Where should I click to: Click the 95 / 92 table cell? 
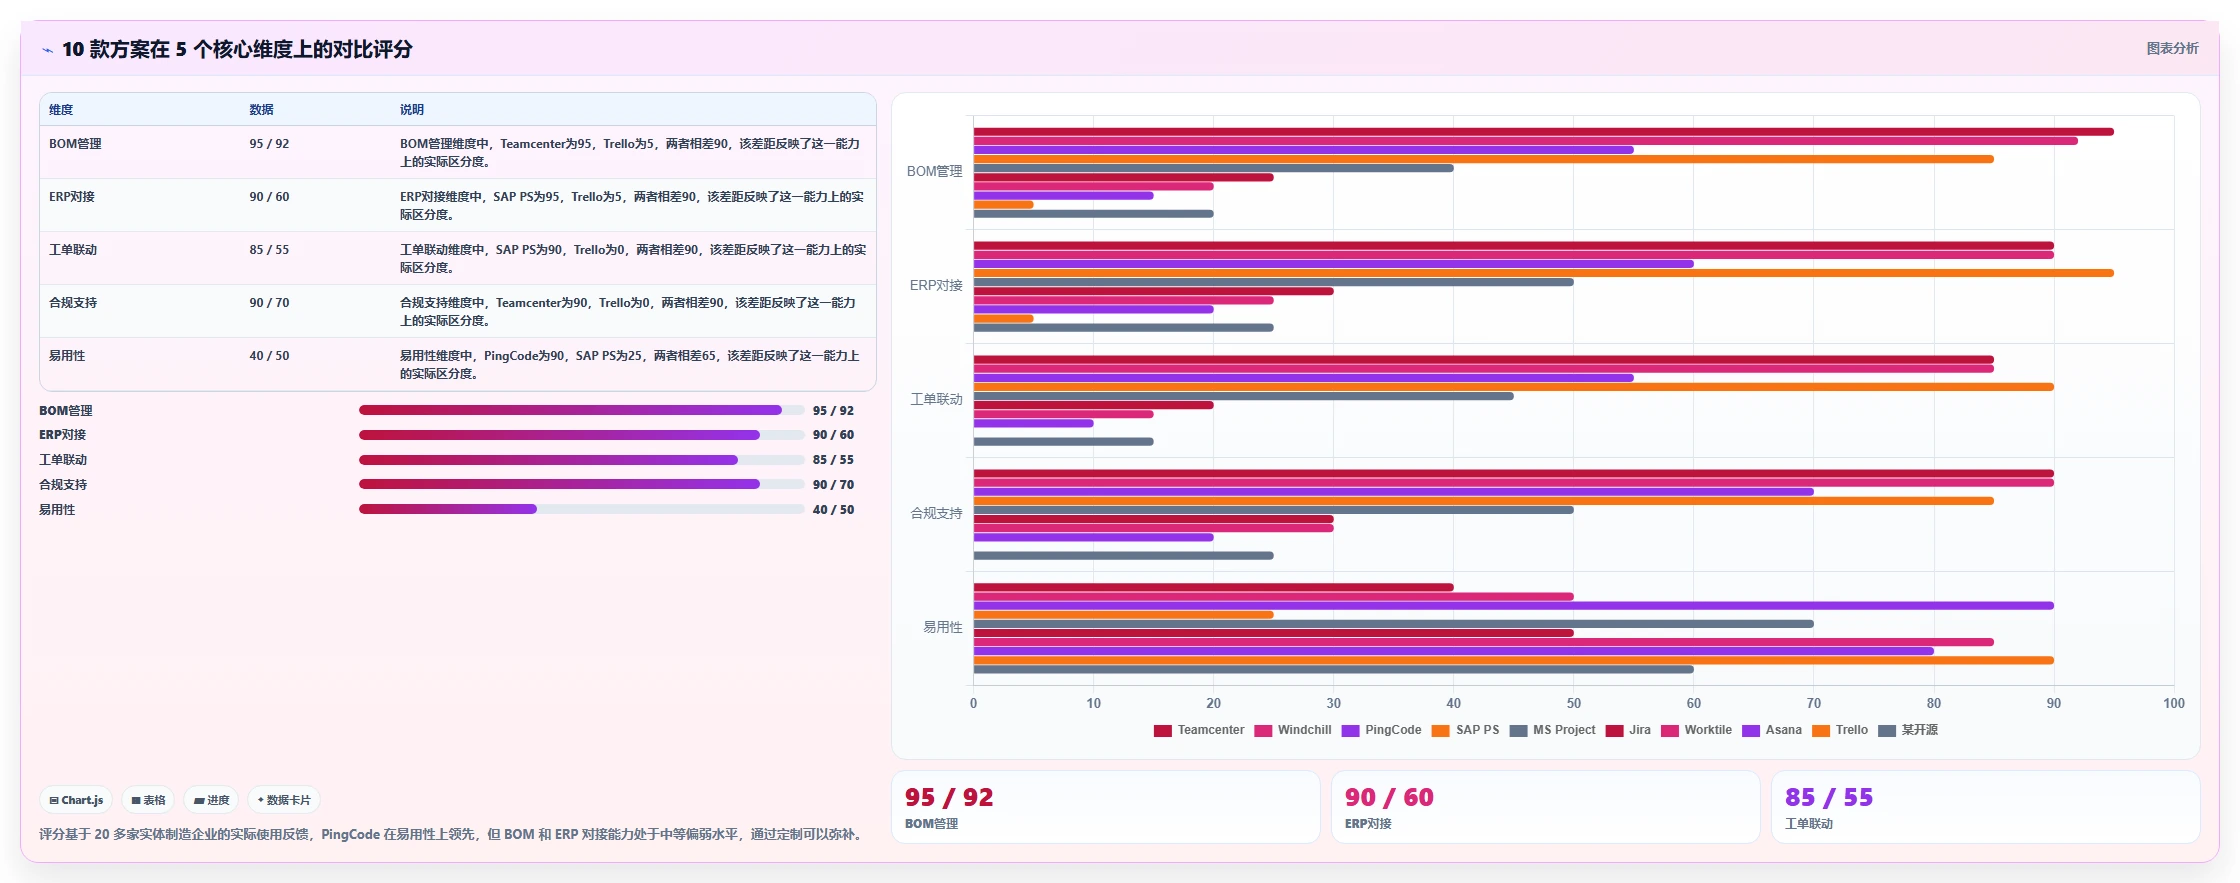(x=269, y=144)
